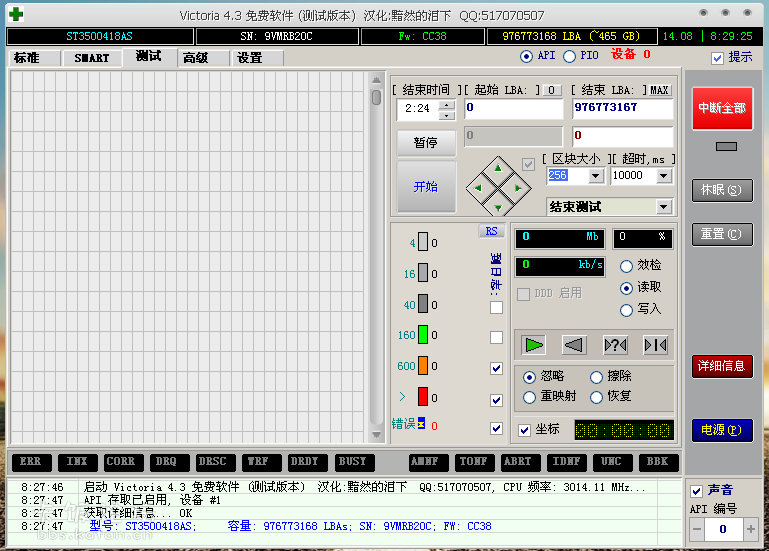Select the 恢复 restore radio button

596,397
